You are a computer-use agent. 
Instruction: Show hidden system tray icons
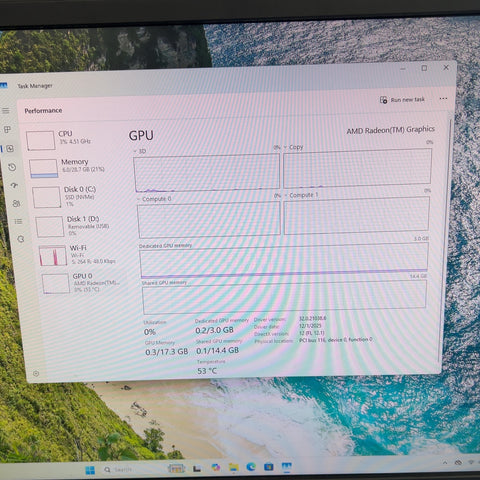(445, 463)
